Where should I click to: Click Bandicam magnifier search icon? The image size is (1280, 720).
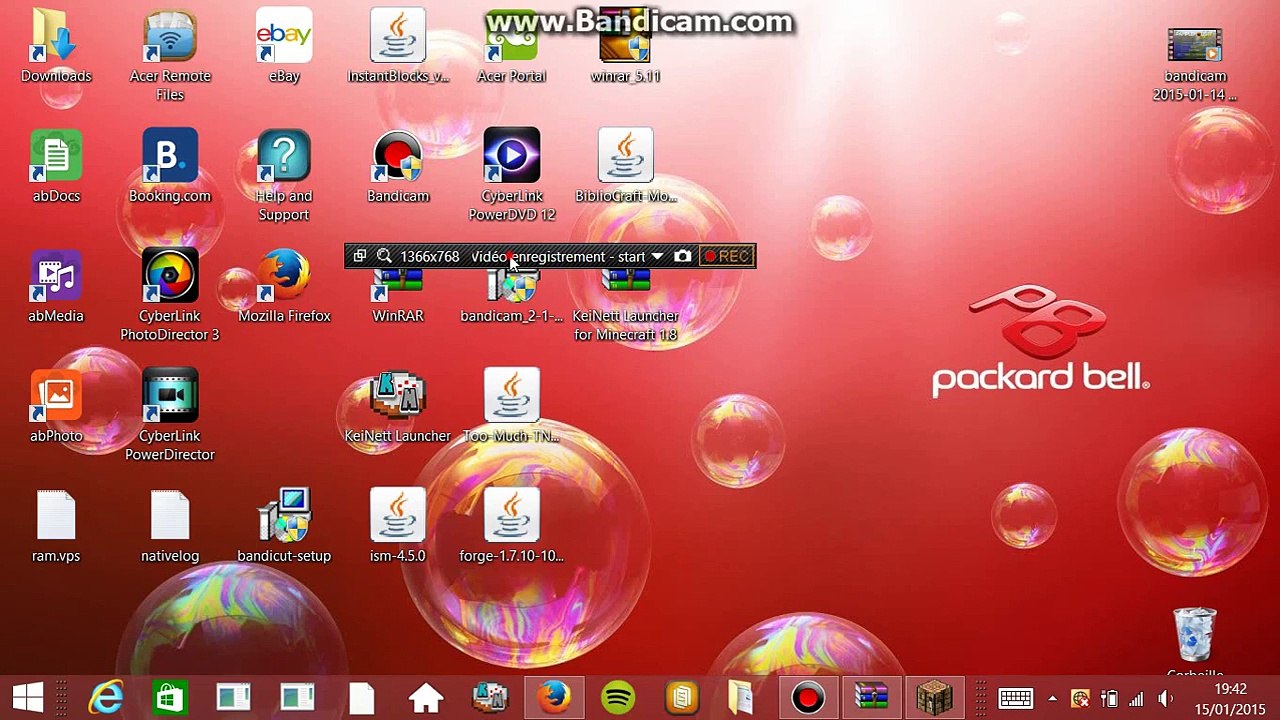(x=384, y=257)
